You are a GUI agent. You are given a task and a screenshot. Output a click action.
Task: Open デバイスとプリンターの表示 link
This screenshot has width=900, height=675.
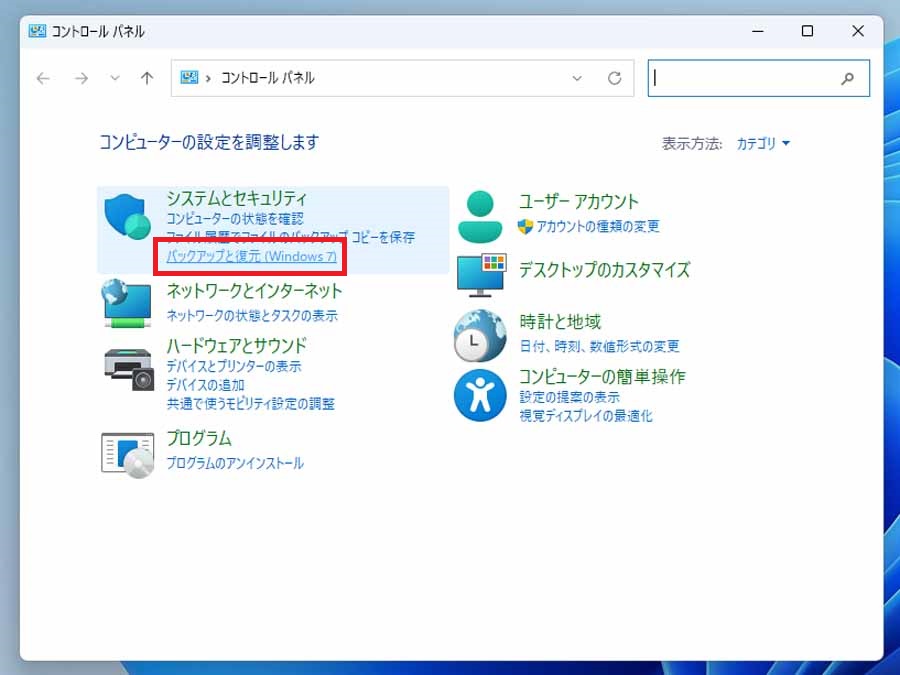point(234,366)
